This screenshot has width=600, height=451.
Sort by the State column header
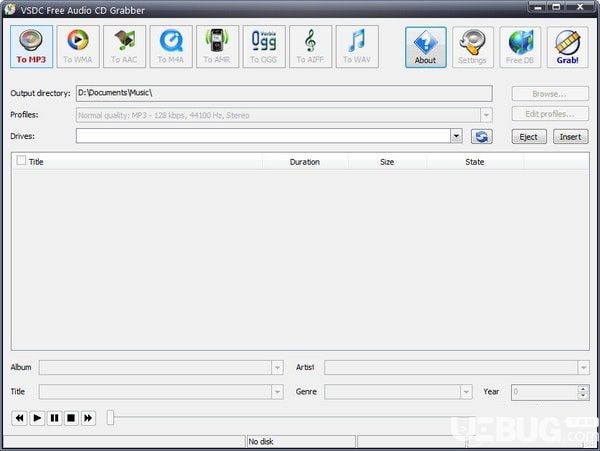[x=474, y=162]
